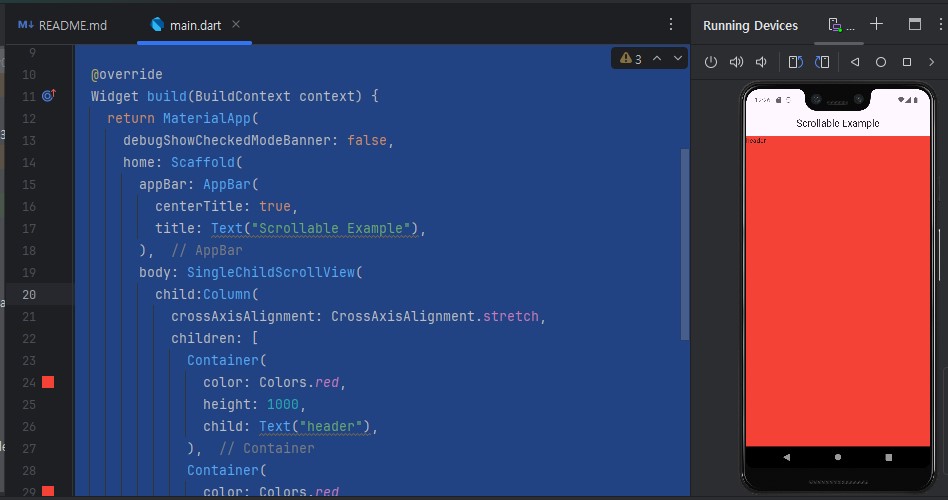Click 'build' method name on line 11
948x500 pixels.
click(167, 96)
